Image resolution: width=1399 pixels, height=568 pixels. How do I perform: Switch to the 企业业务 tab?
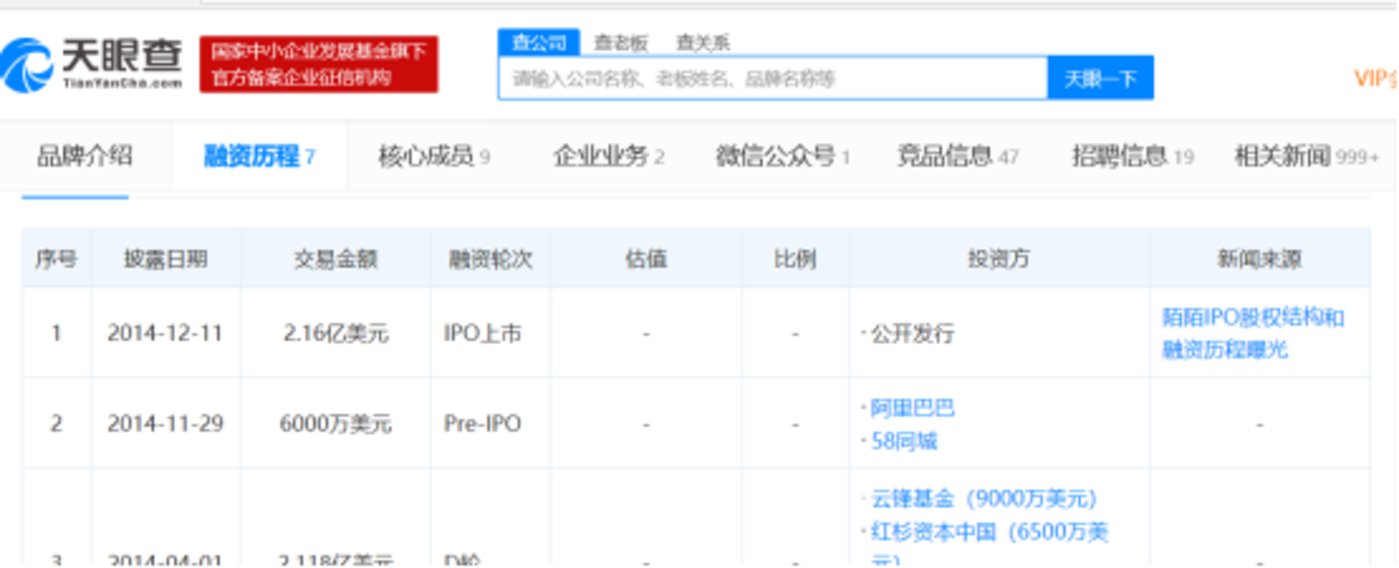click(609, 156)
